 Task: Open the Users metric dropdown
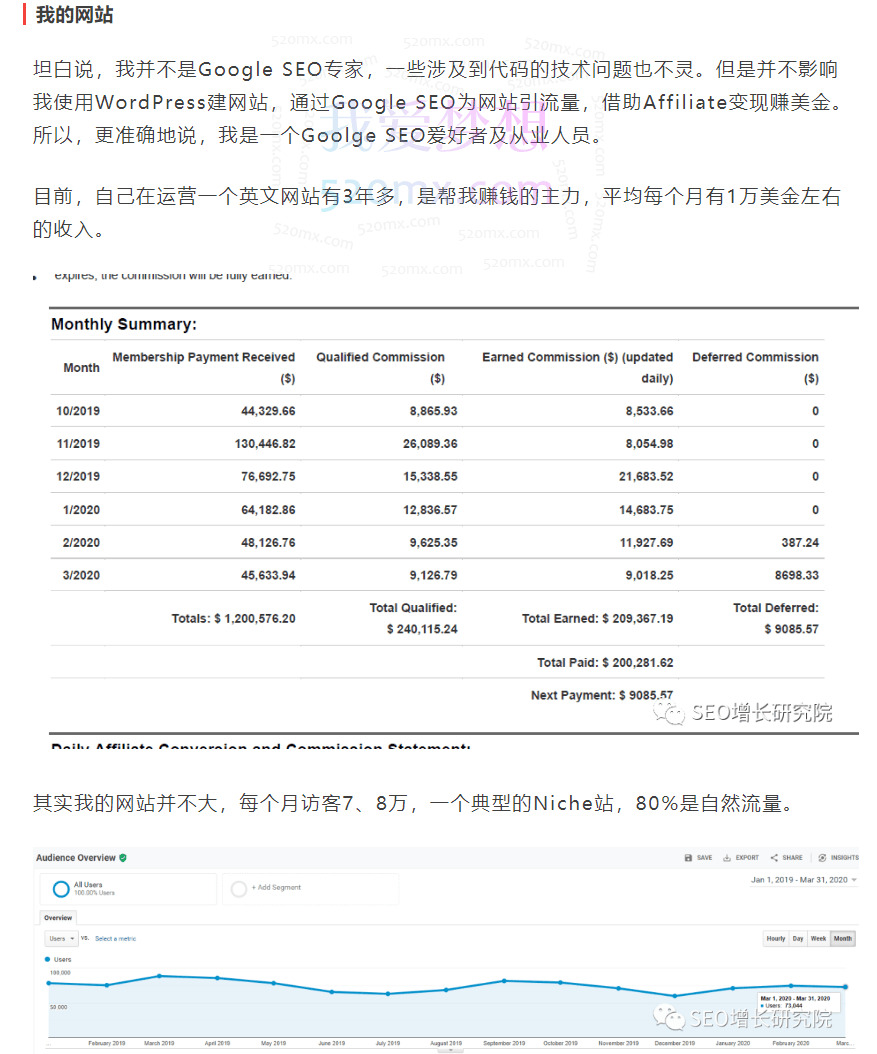pos(62,939)
